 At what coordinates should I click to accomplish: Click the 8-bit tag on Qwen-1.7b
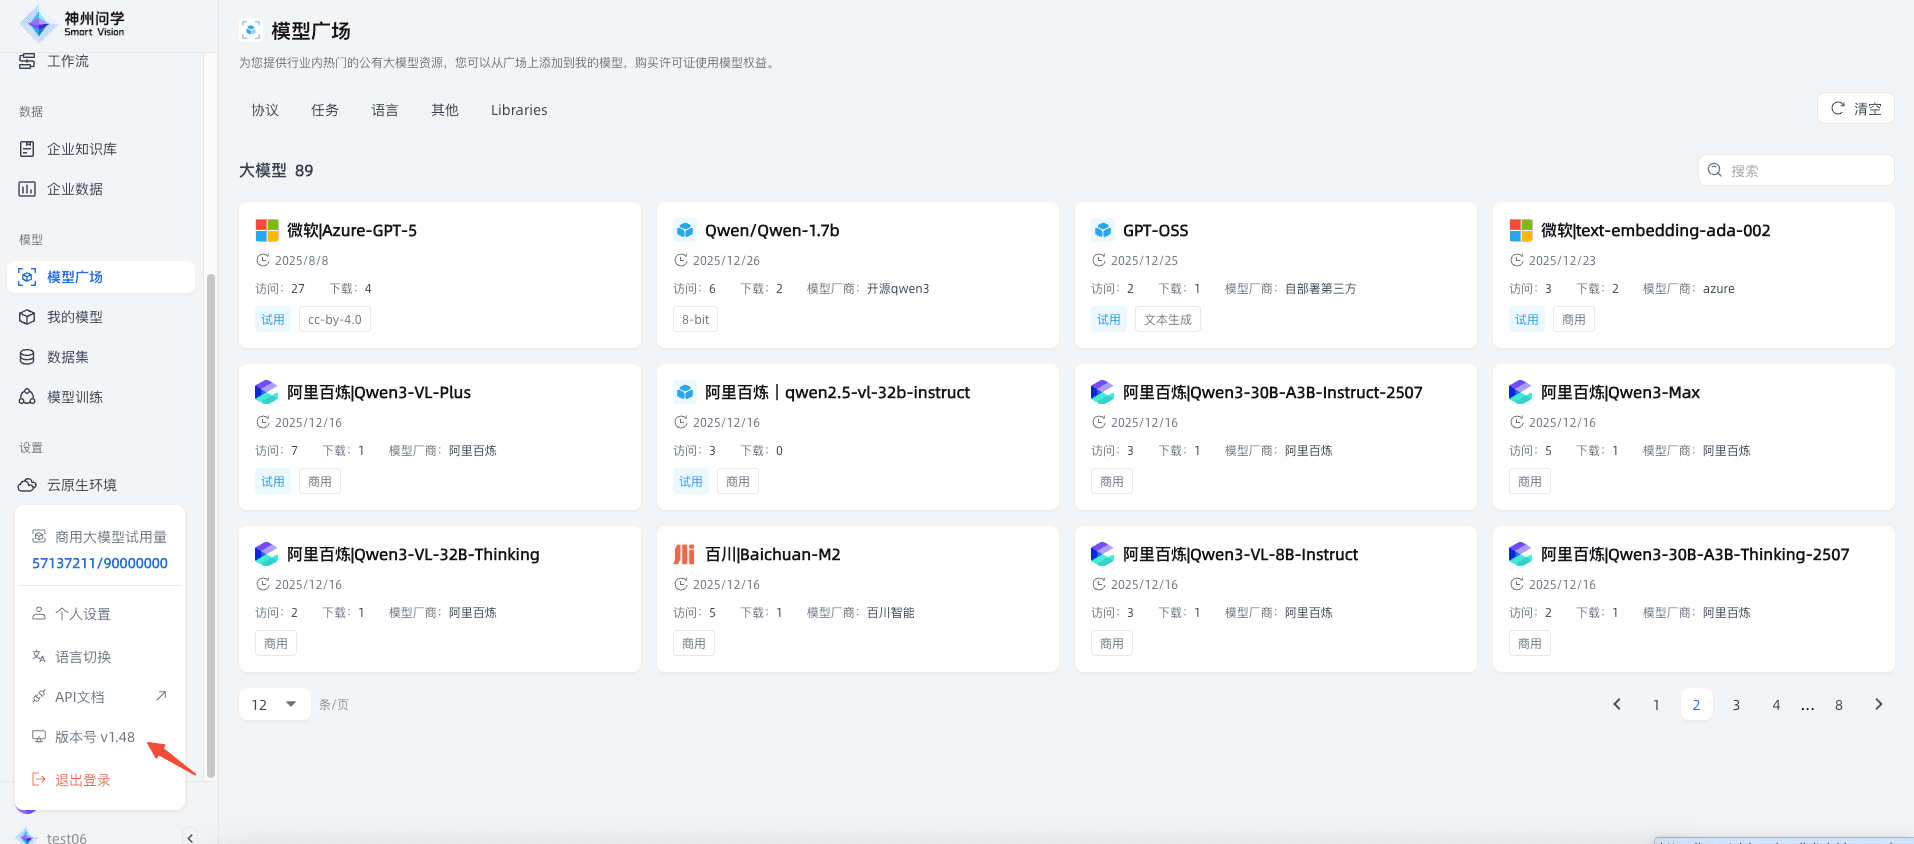(x=695, y=320)
